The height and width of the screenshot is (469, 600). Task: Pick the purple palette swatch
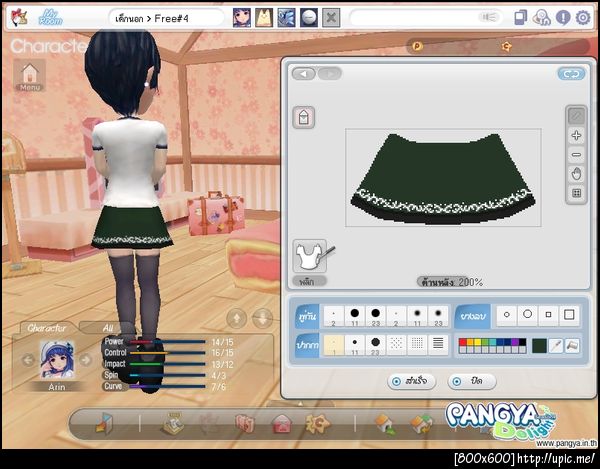coord(515,342)
